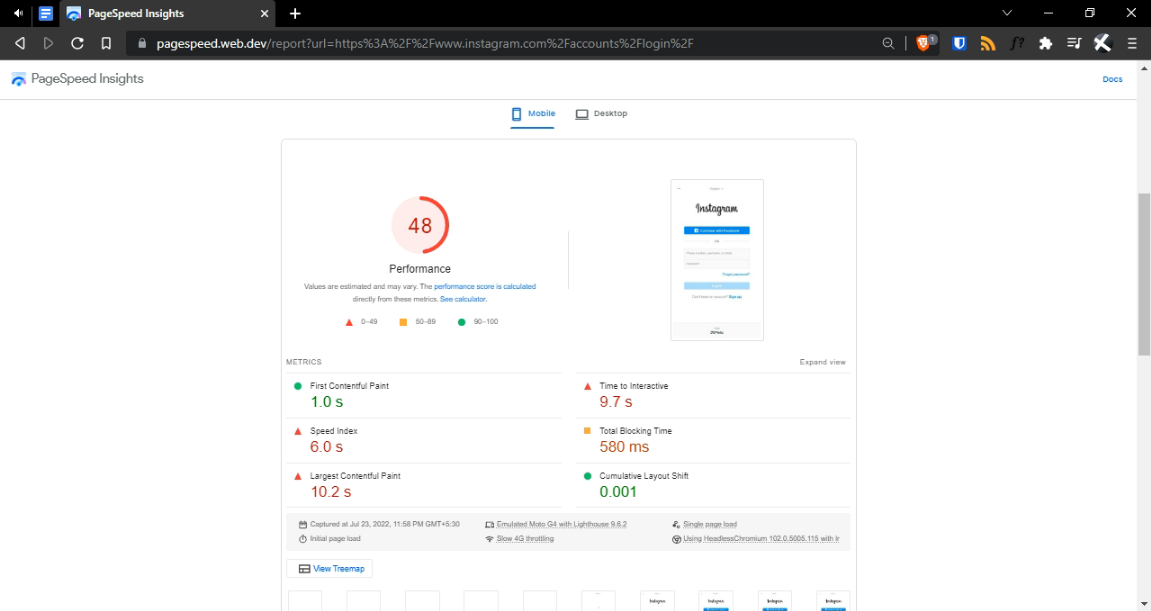Expand the metrics view
1151x611 pixels.
(822, 362)
